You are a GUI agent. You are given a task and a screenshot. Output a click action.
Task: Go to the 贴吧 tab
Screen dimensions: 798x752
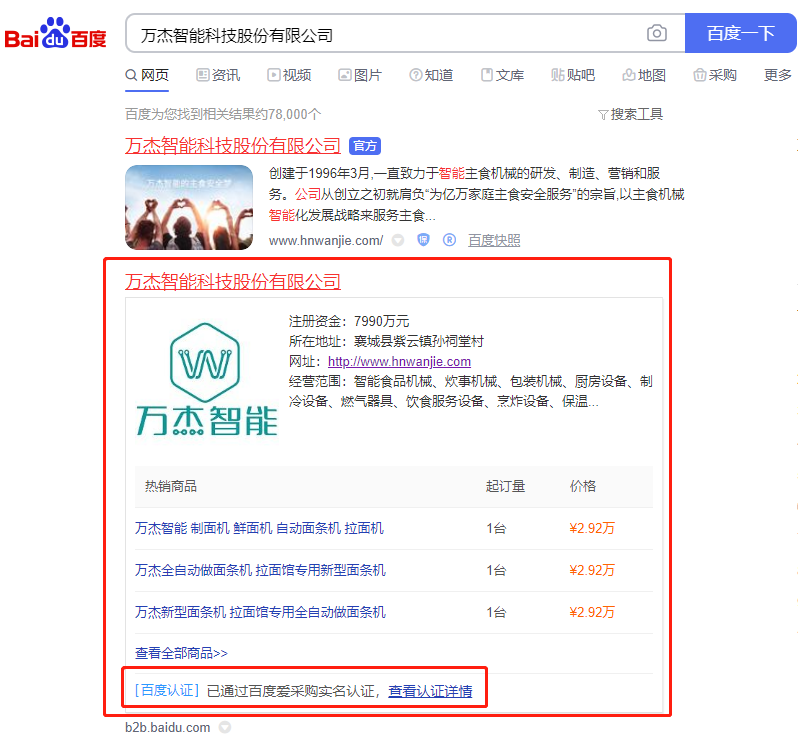tap(573, 75)
